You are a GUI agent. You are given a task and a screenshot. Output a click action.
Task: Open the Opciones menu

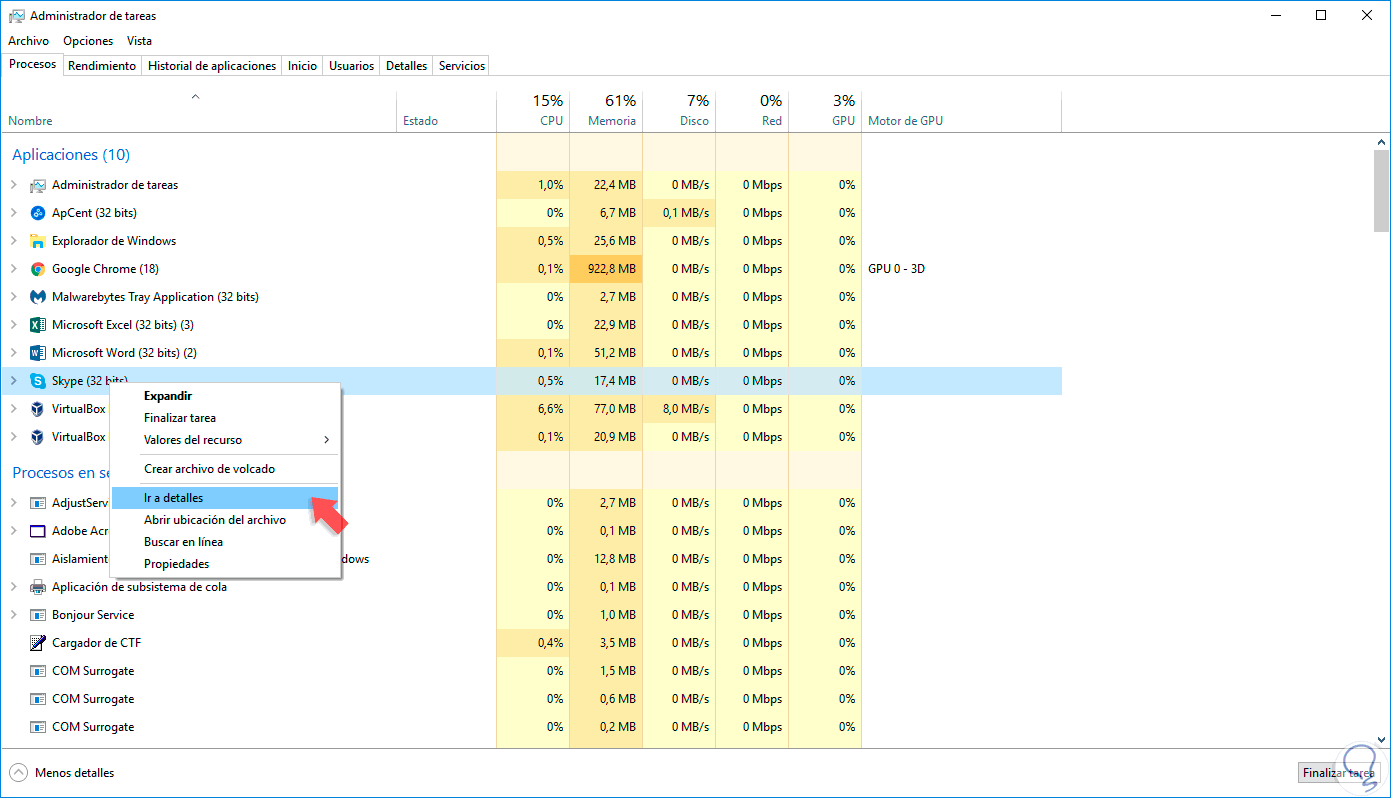[88, 41]
